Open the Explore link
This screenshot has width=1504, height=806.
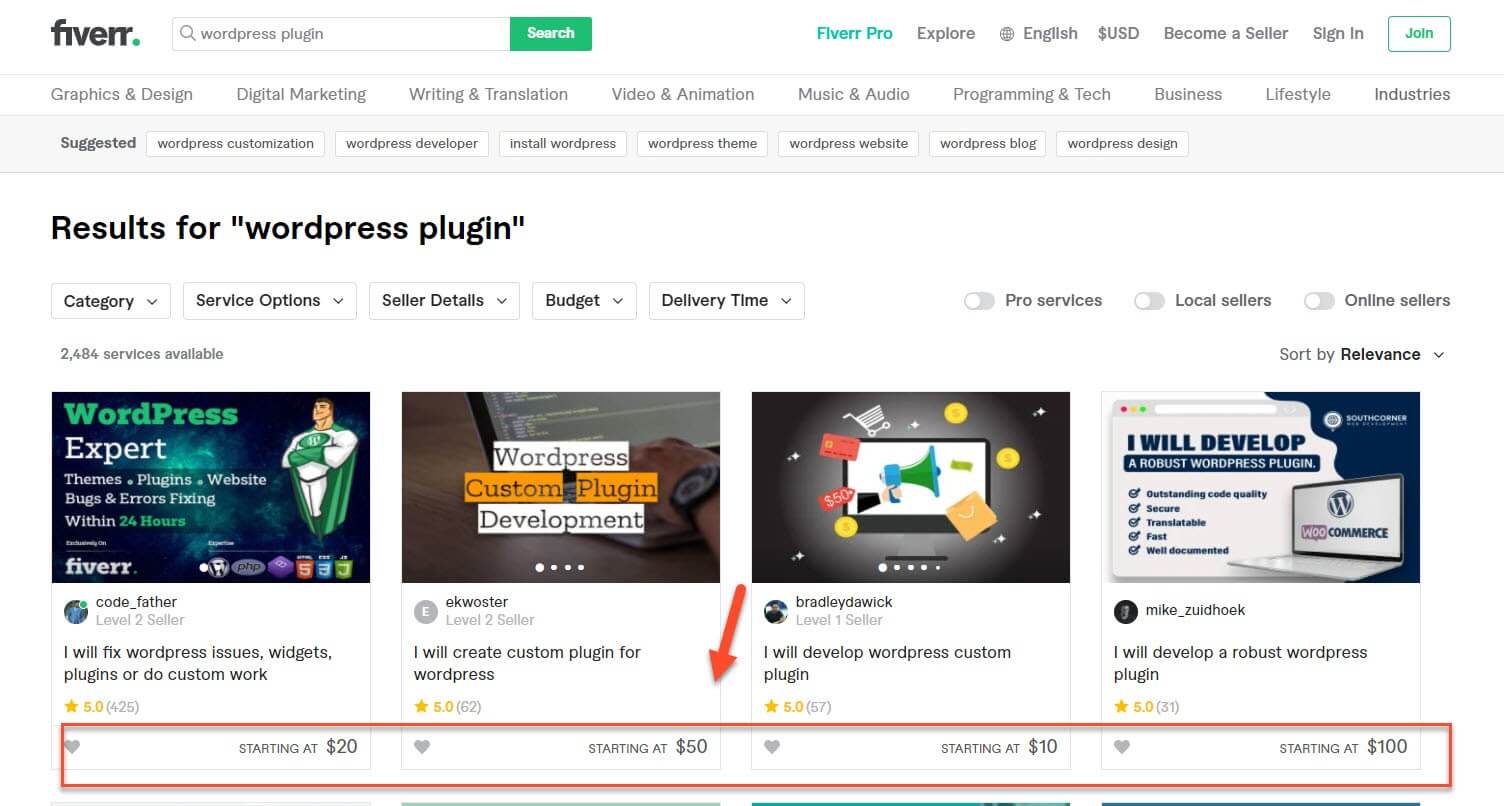pyautogui.click(x=946, y=33)
